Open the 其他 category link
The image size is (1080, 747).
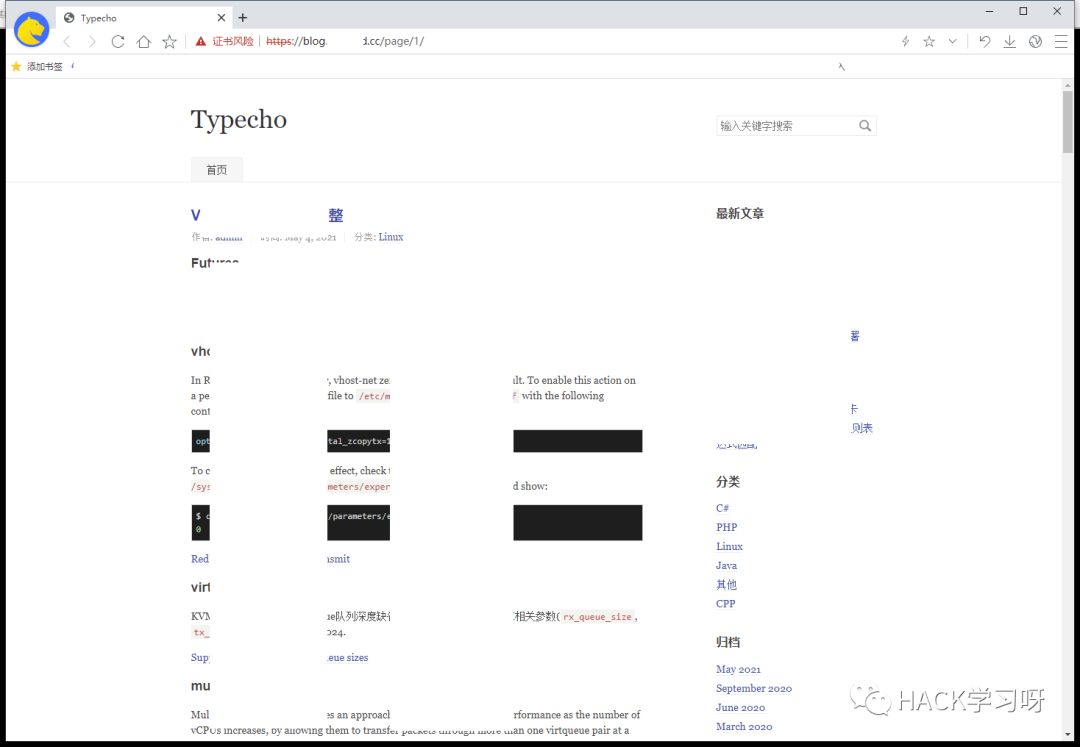pyautogui.click(x=727, y=585)
